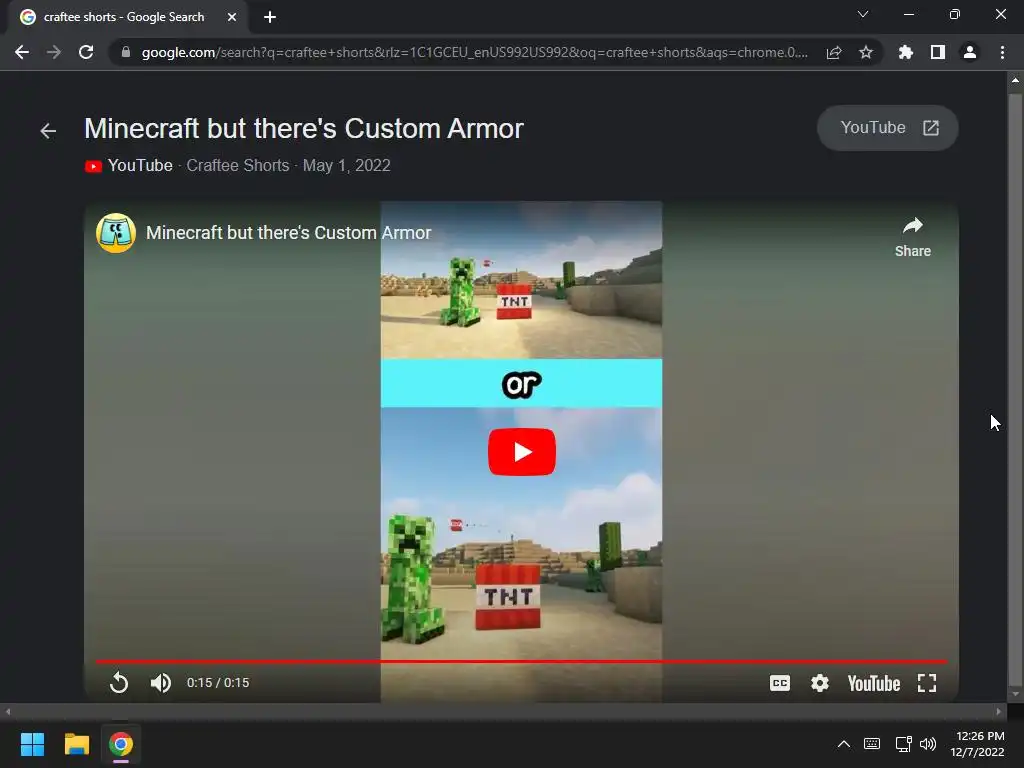The width and height of the screenshot is (1024, 768).
Task: Open tab search chevron in title bar
Action: pyautogui.click(x=863, y=14)
